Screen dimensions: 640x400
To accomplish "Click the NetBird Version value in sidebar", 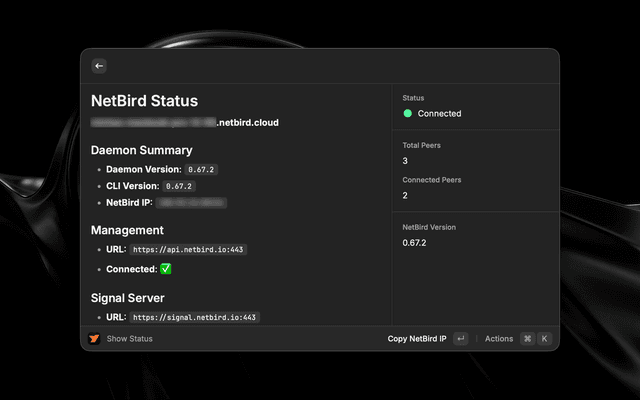I will click(x=414, y=243).
